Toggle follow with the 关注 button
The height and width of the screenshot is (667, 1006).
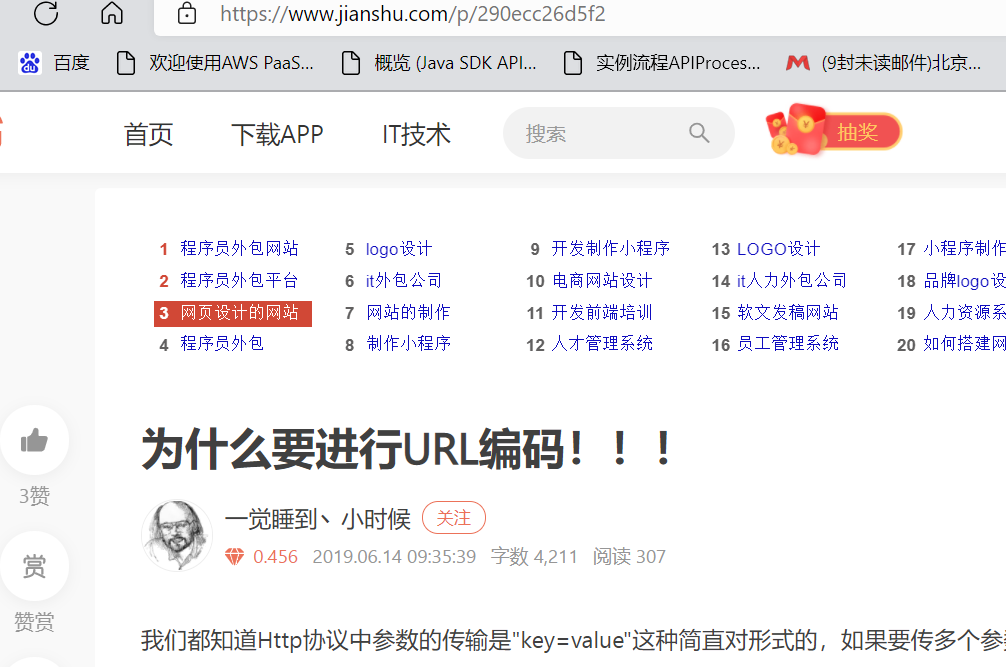point(453,518)
